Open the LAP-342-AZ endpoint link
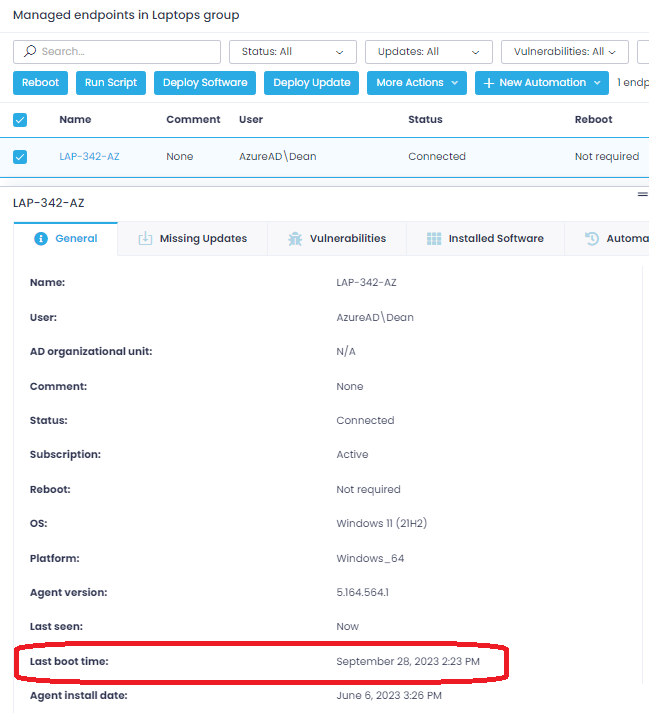 pyautogui.click(x=89, y=157)
